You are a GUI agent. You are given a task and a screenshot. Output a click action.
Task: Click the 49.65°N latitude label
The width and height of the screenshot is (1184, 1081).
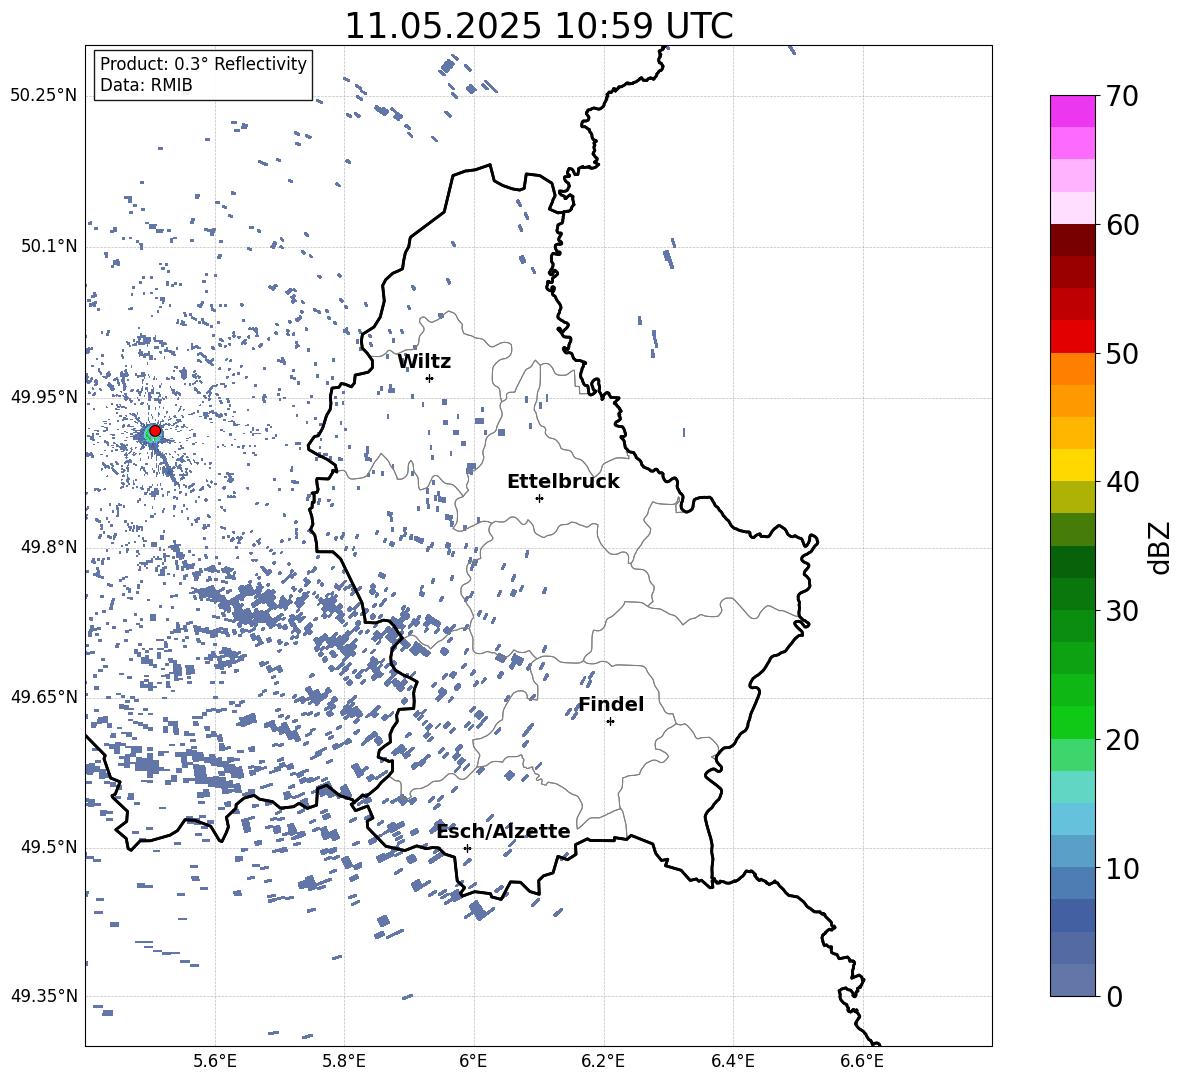[x=44, y=696]
